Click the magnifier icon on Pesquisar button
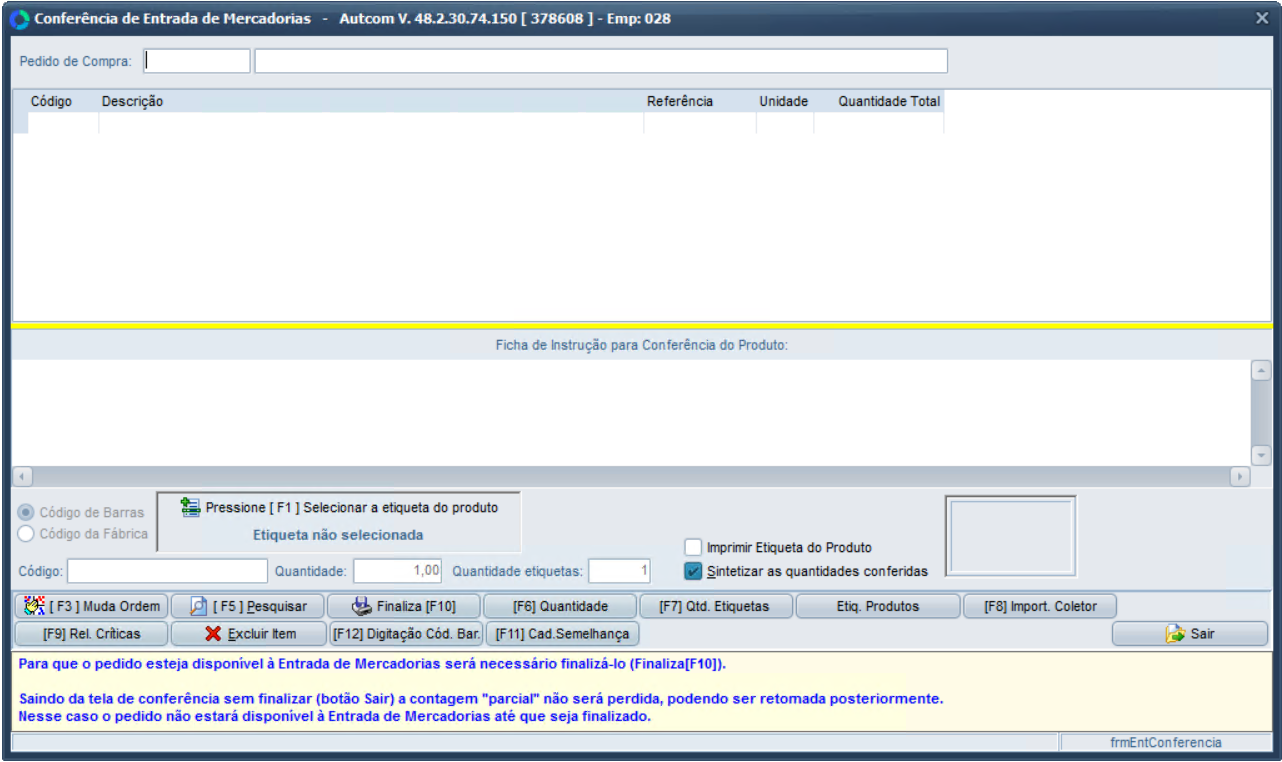This screenshot has height=762, width=1282. tap(198, 606)
